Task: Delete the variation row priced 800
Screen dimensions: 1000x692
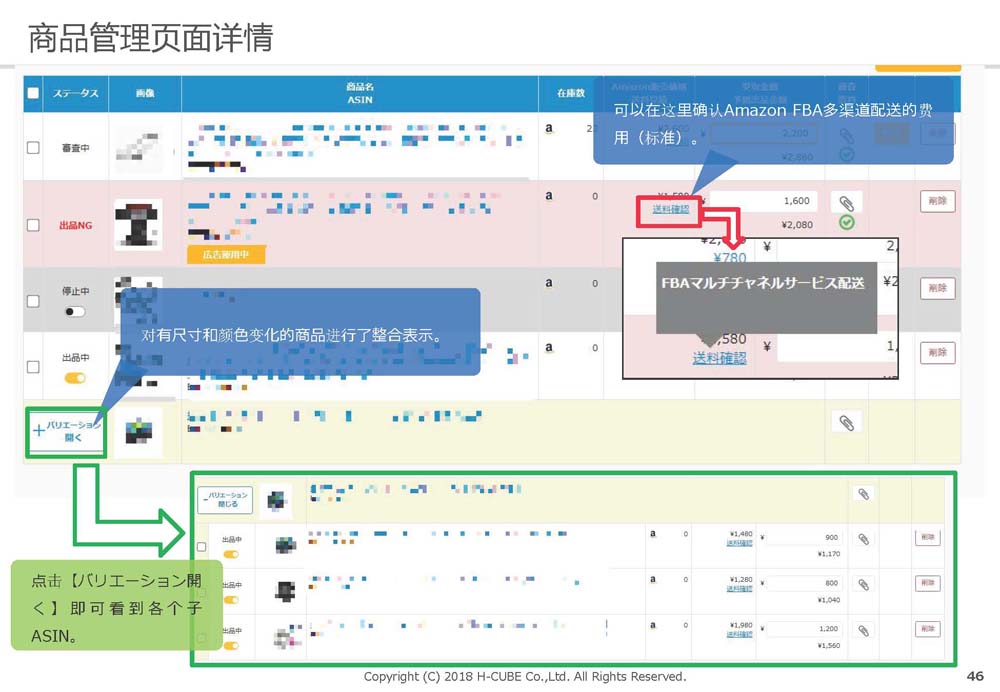Action: pos(927,583)
